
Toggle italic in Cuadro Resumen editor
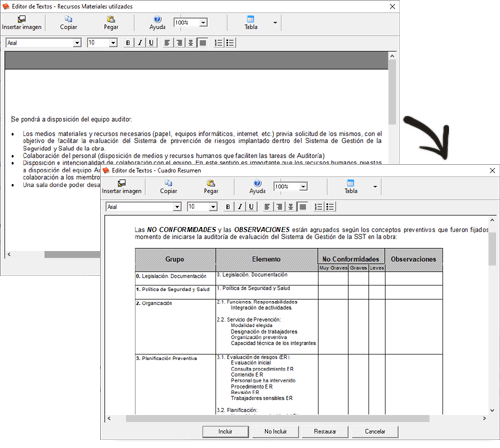tap(240, 207)
